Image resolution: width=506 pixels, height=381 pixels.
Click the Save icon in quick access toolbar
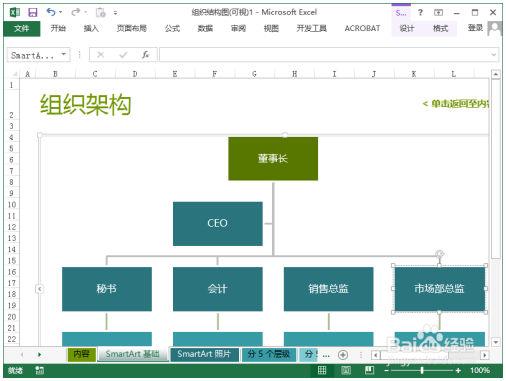(33, 13)
